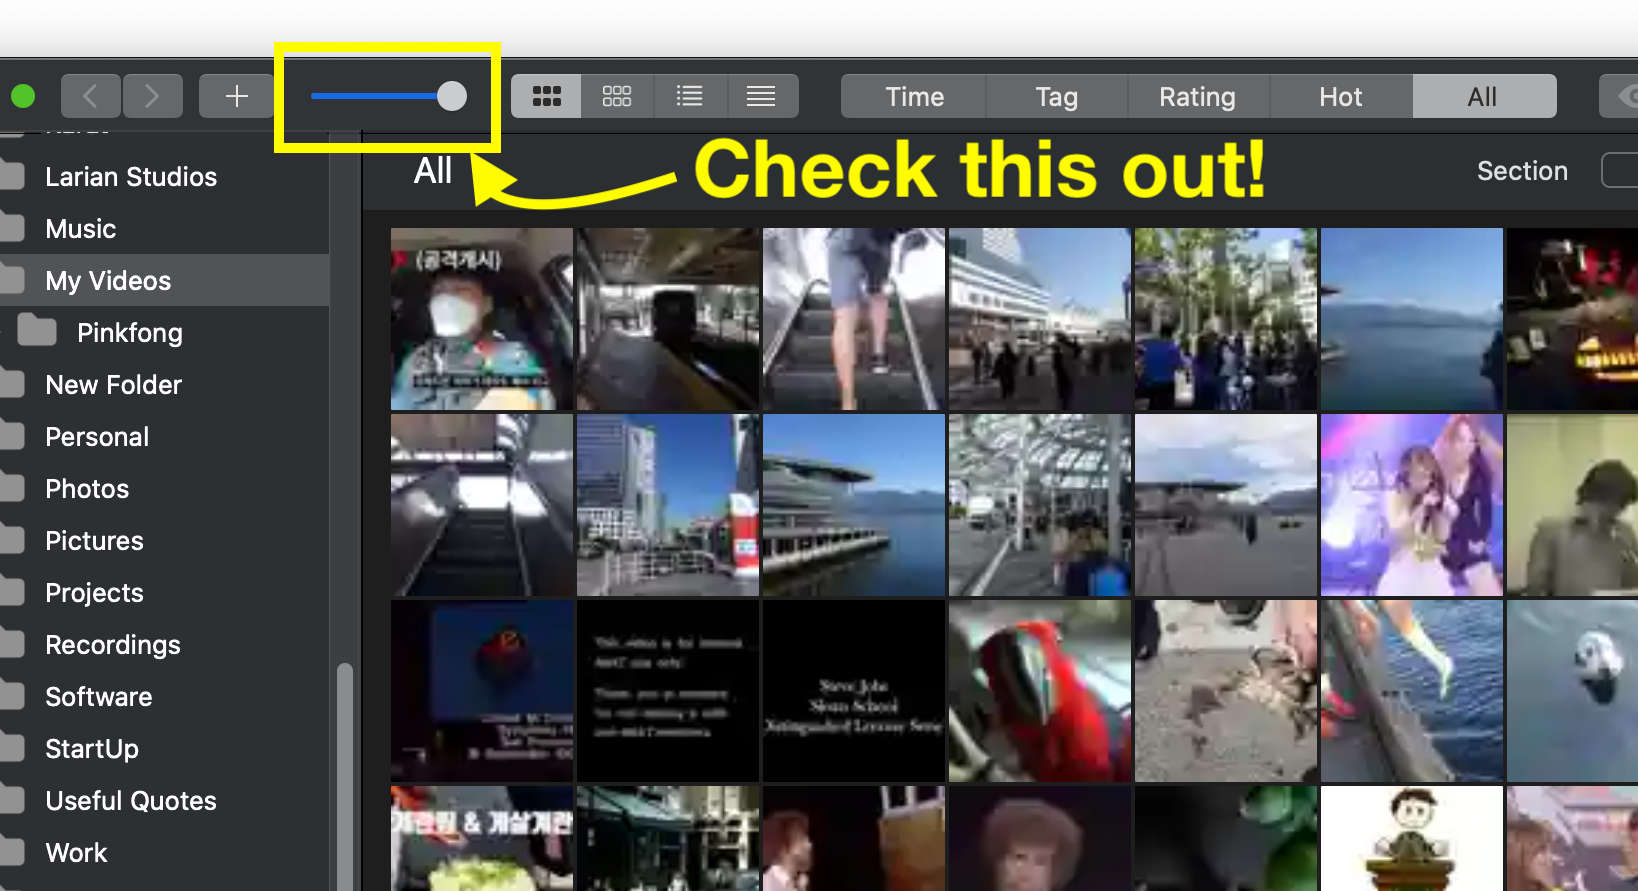Go back with the left arrow button
The width and height of the screenshot is (1638, 891).
(90, 96)
